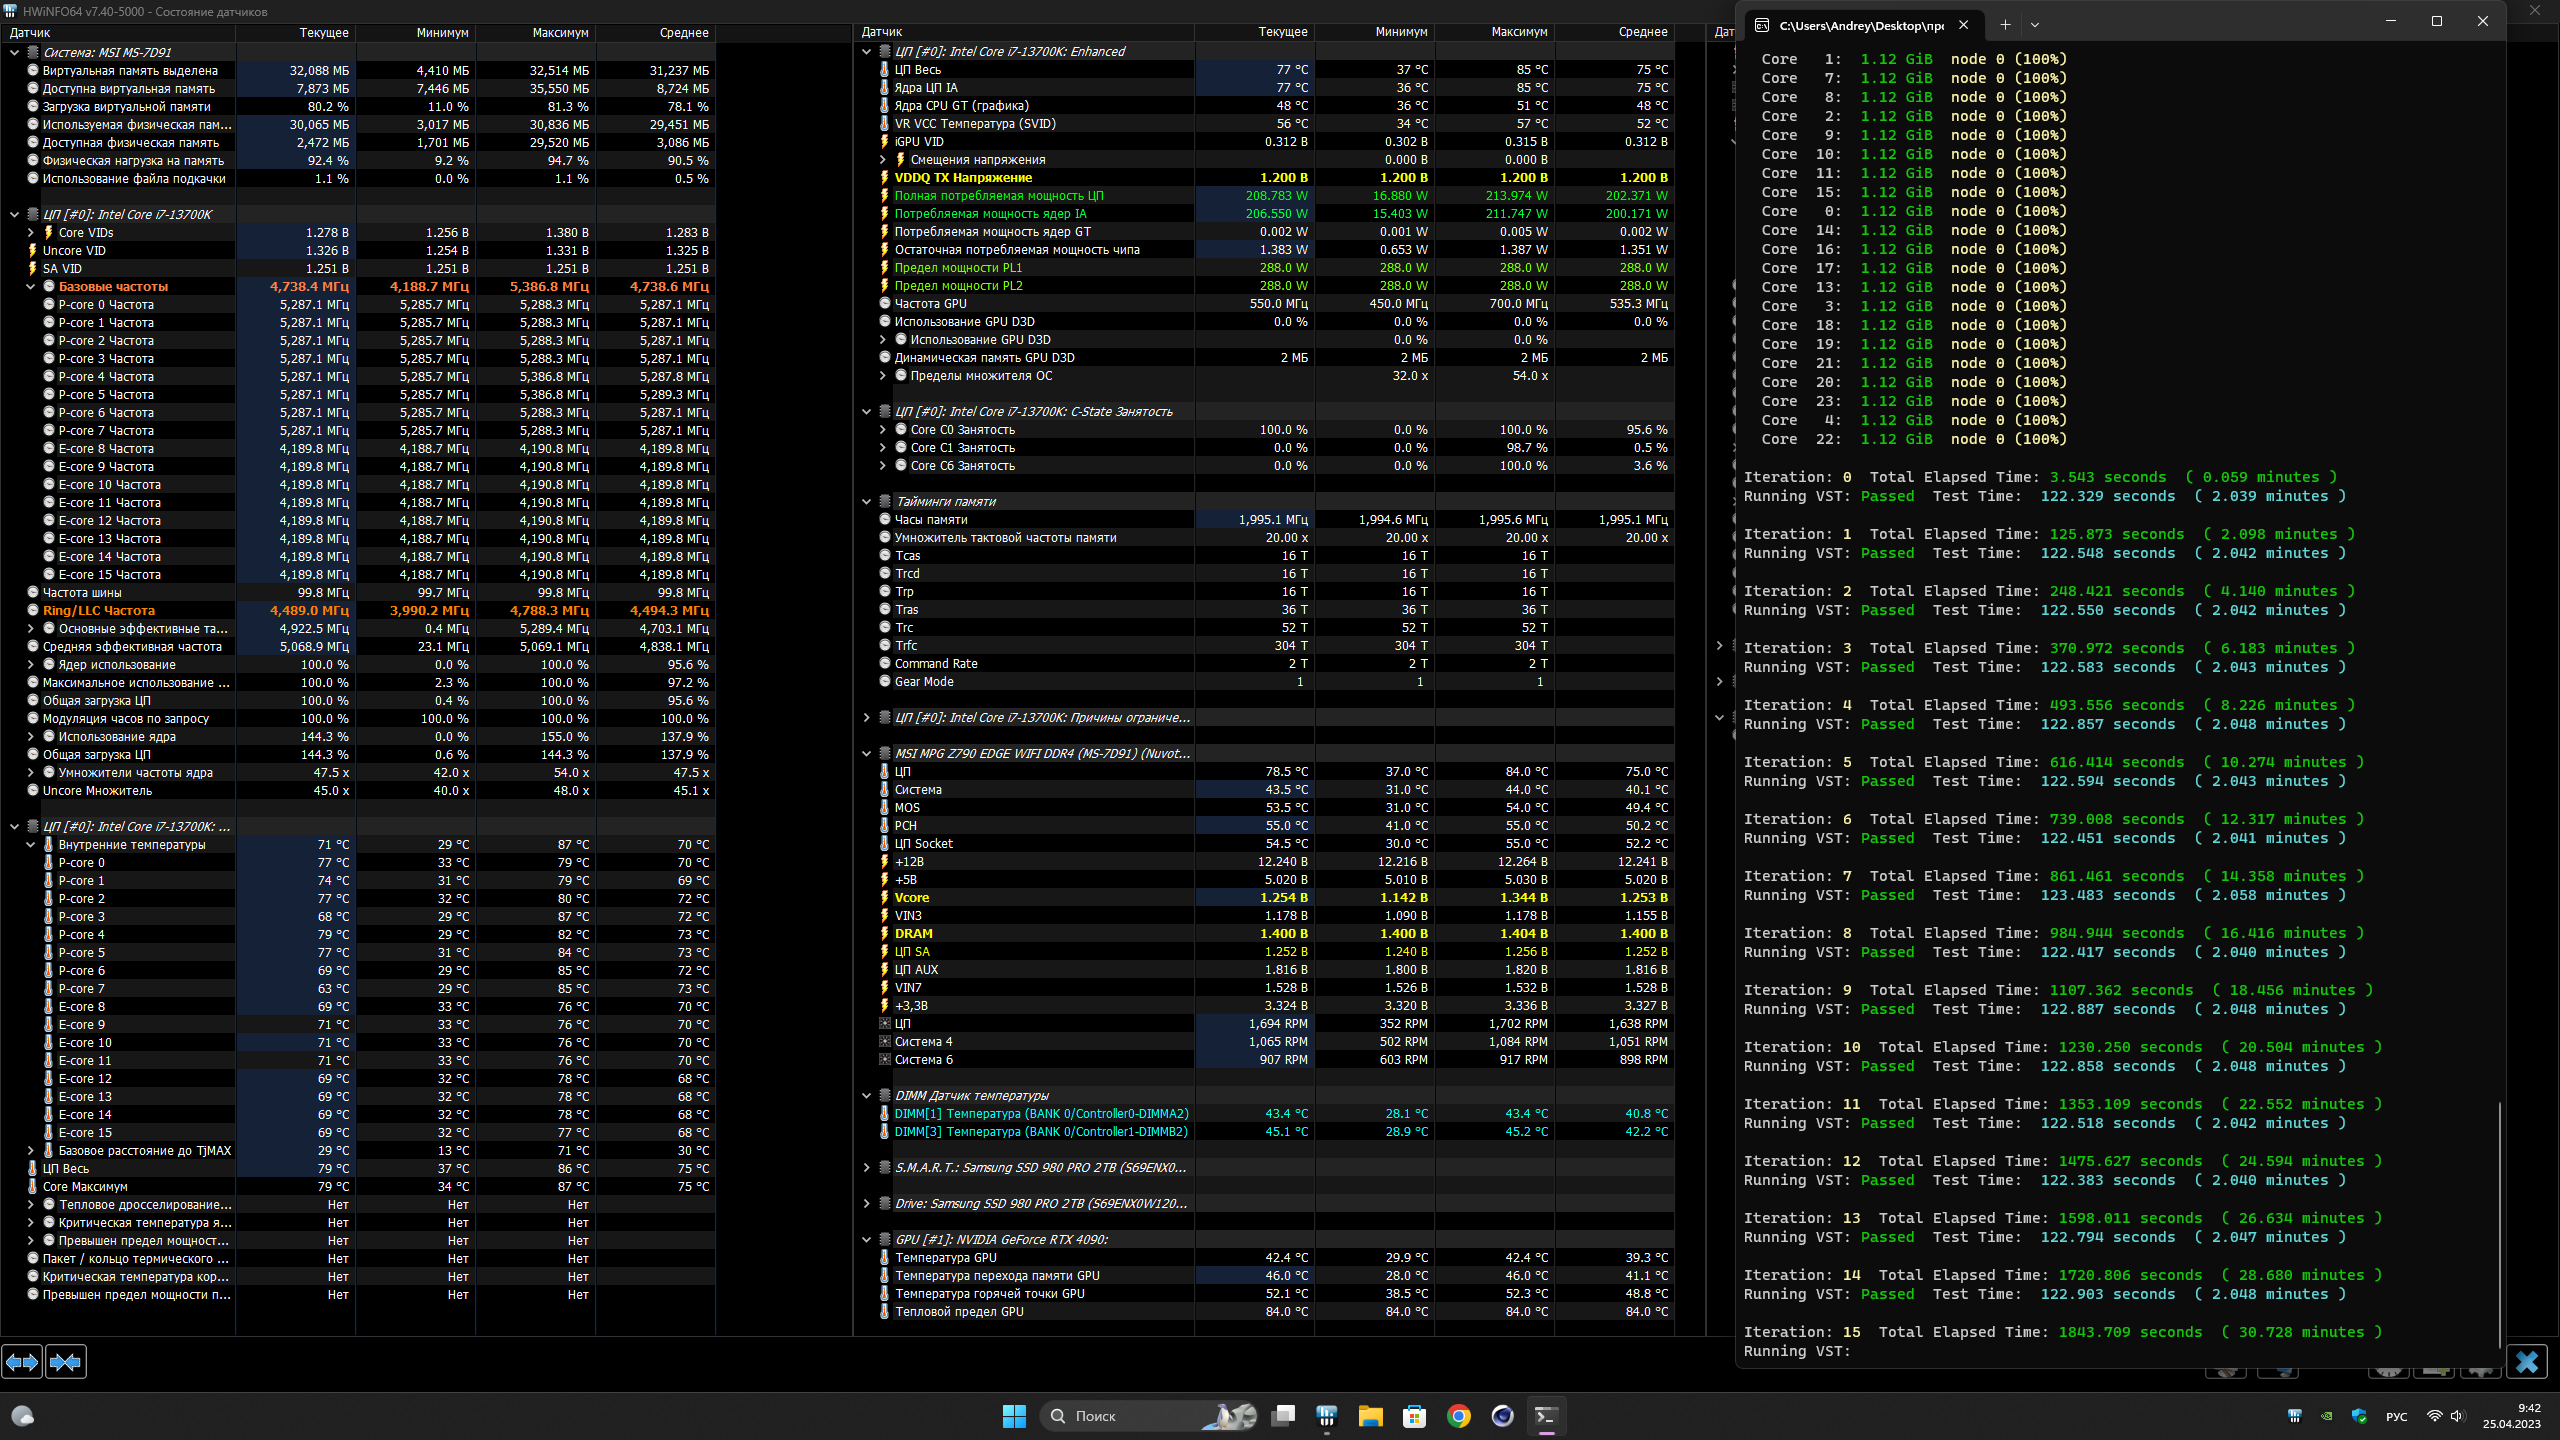Image resolution: width=2560 pixels, height=1440 pixels.
Task: Click the shrink columns inward-arrows button
Action: click(66, 1362)
